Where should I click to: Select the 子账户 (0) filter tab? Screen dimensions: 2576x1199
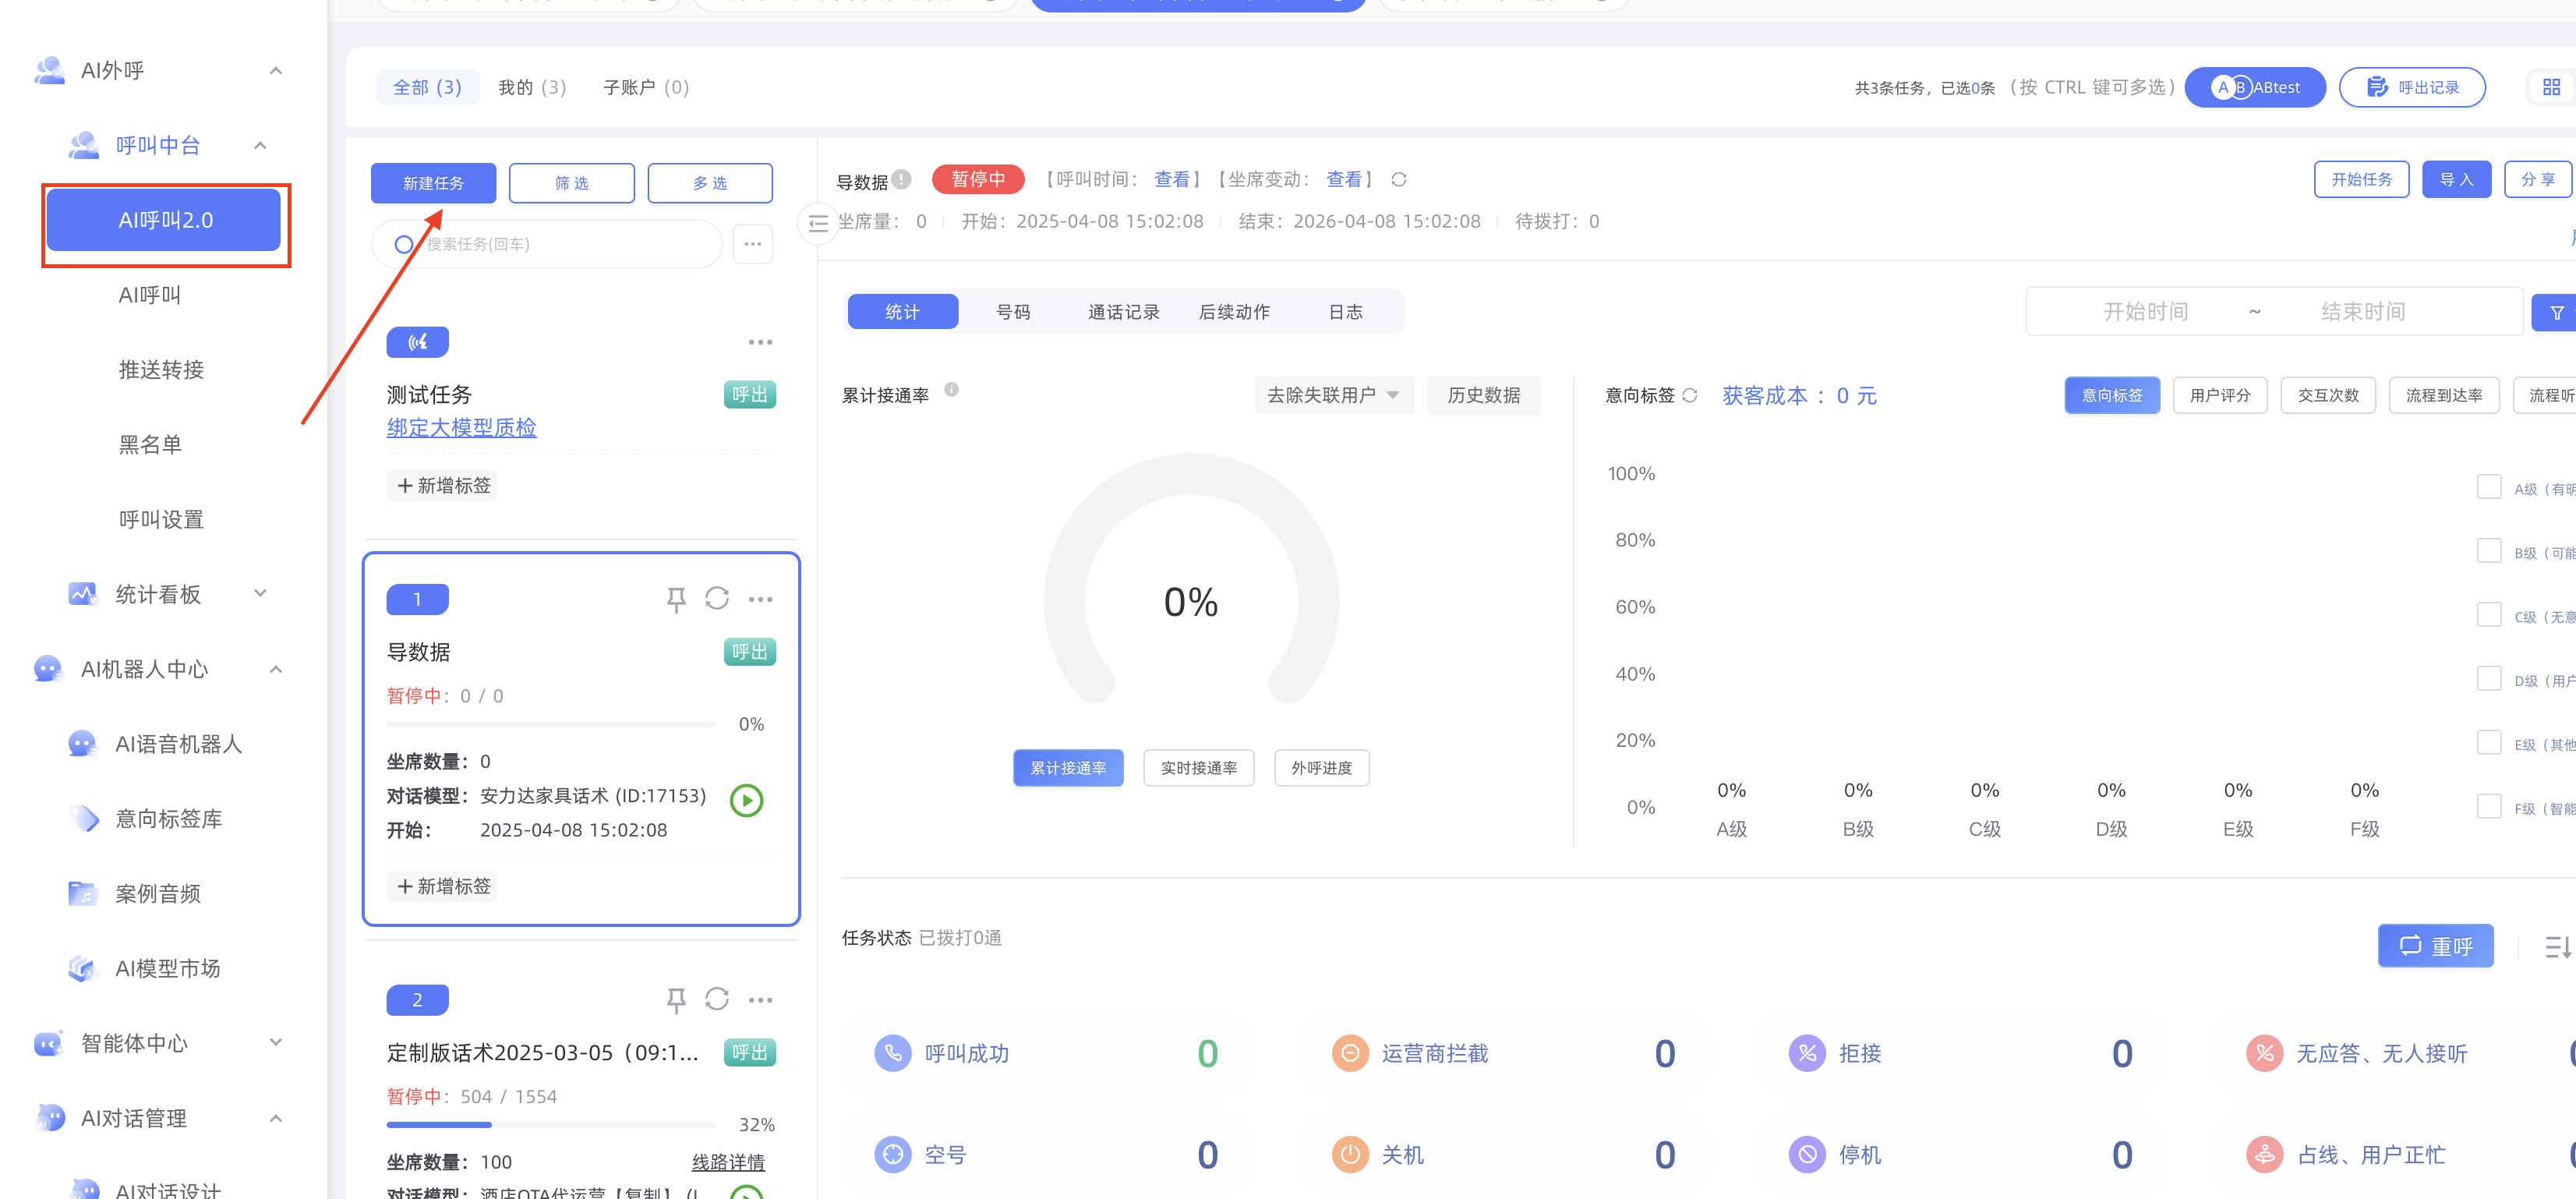point(646,88)
